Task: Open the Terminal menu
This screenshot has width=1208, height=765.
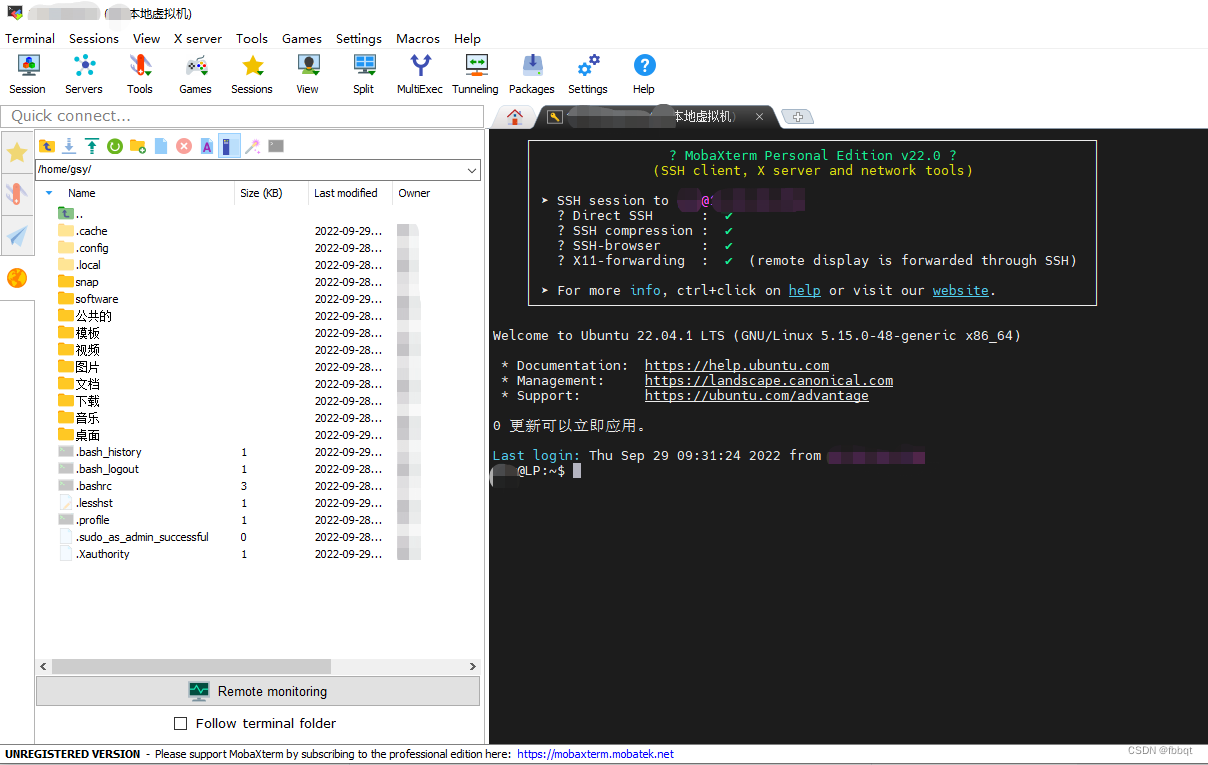Action: [30, 38]
